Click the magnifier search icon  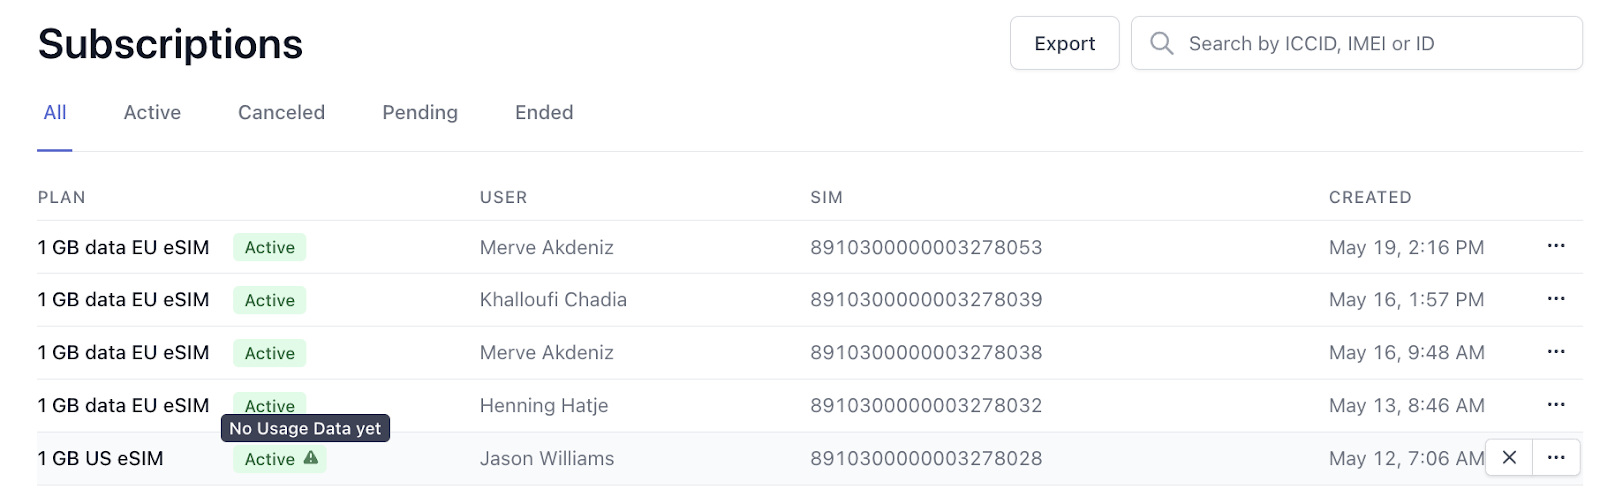coord(1161,43)
